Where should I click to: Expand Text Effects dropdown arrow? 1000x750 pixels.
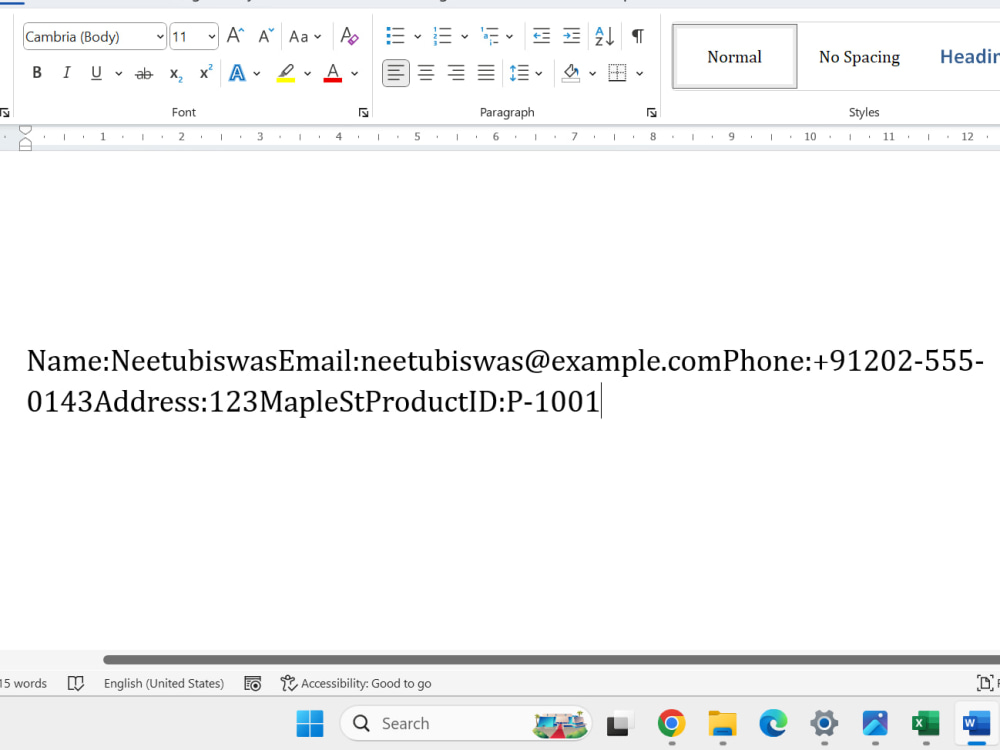[257, 74]
